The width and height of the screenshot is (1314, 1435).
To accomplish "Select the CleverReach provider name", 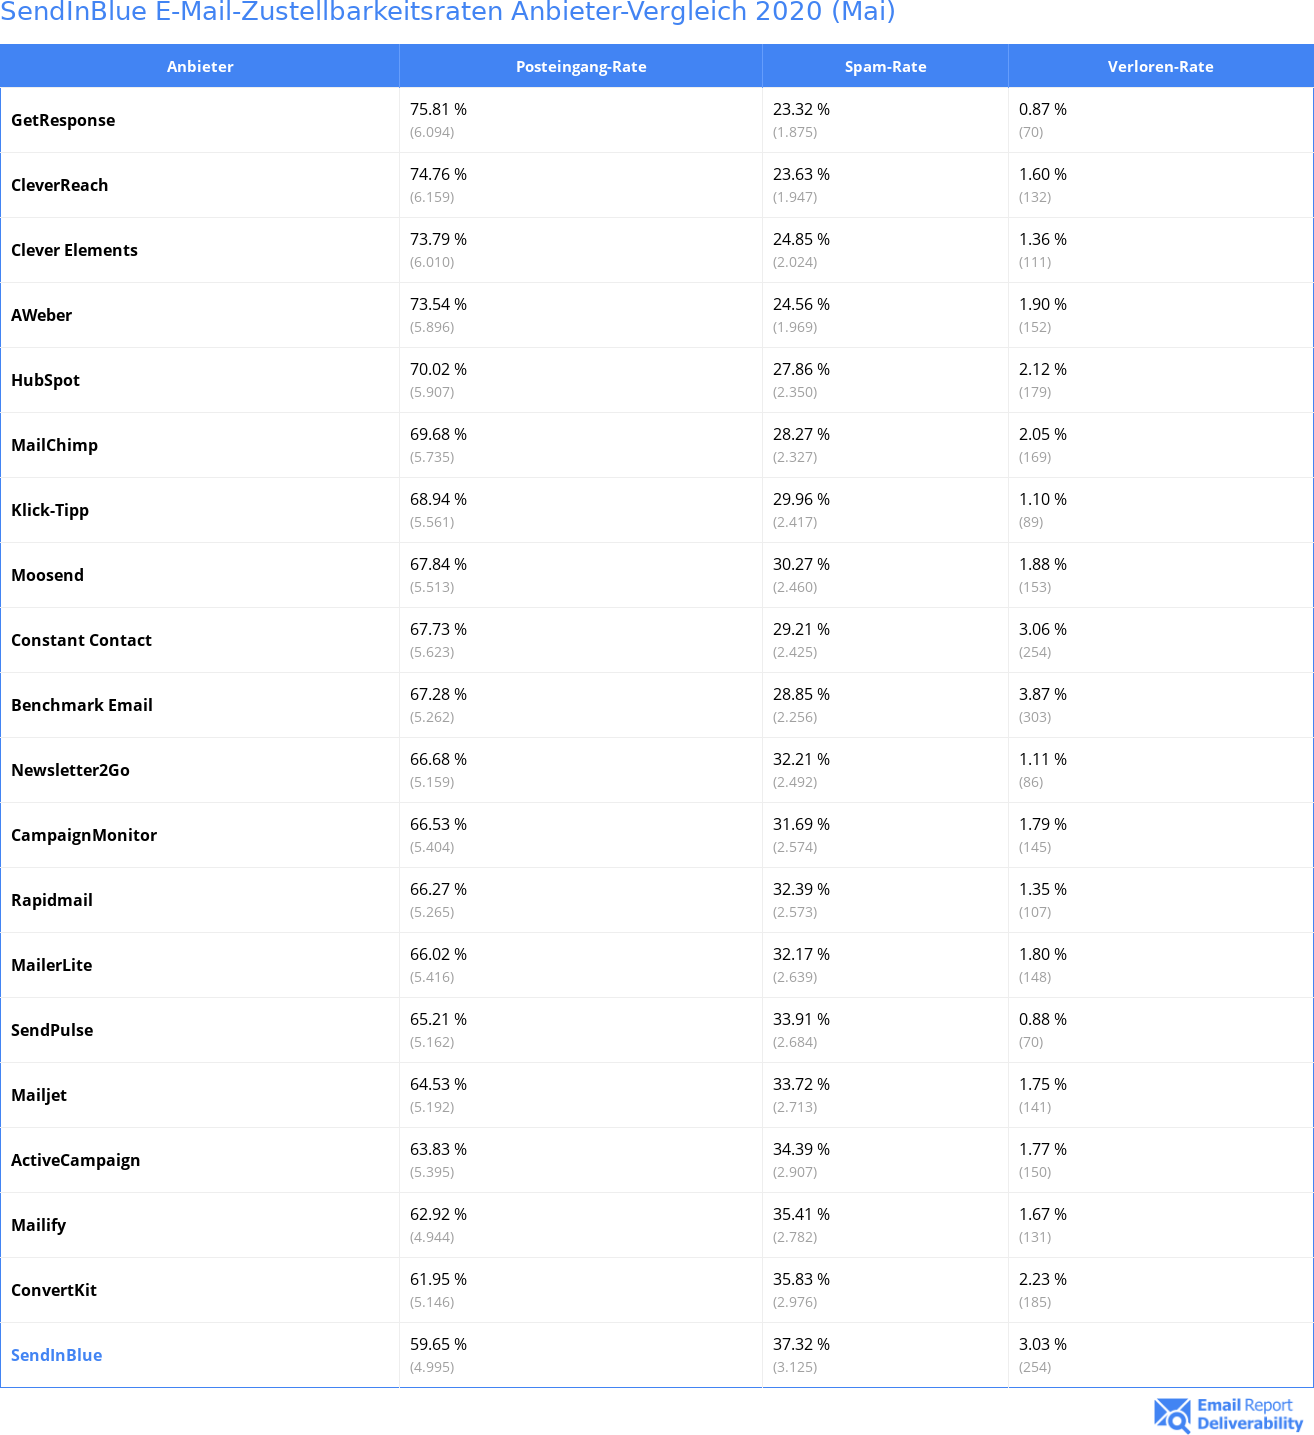I will tap(60, 185).
